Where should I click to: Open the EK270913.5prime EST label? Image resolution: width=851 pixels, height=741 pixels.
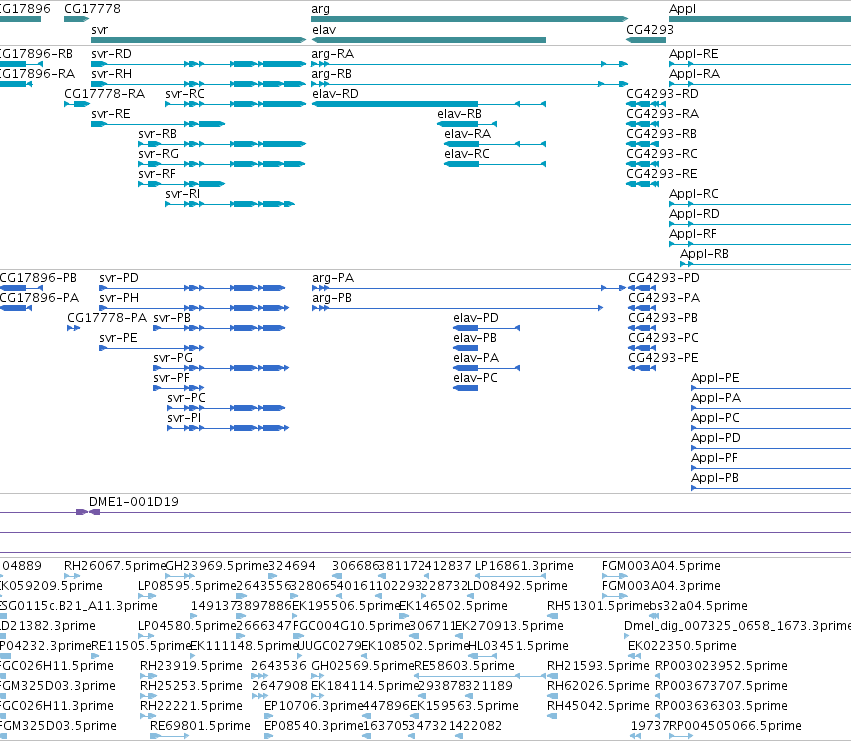[x=509, y=626]
